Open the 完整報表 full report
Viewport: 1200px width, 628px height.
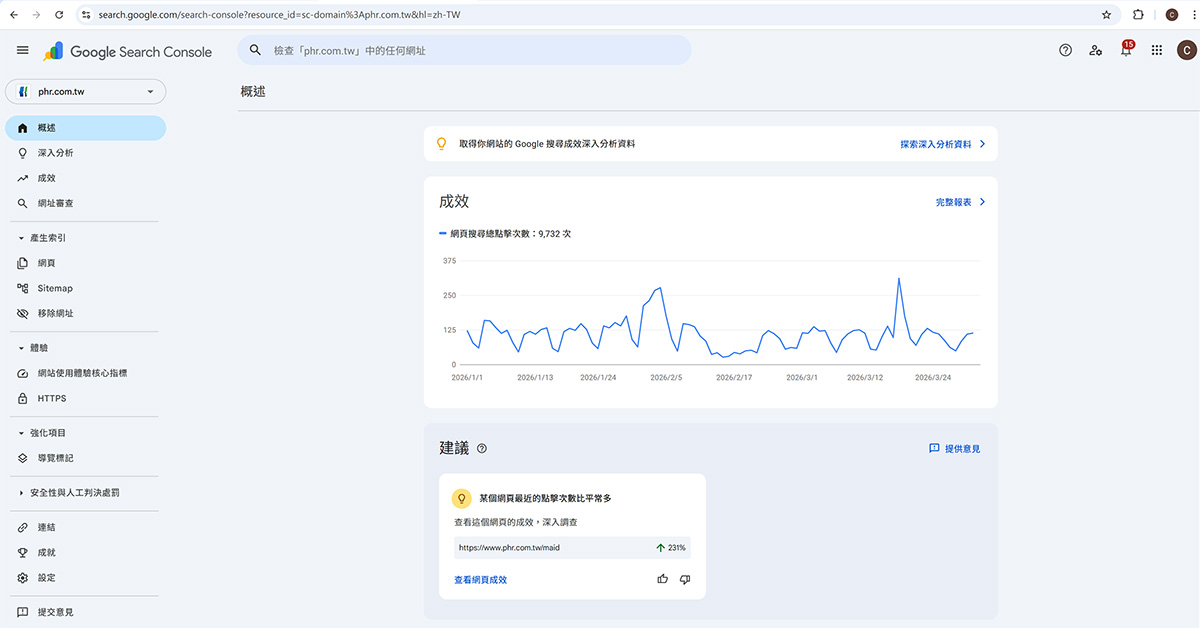tap(955, 201)
